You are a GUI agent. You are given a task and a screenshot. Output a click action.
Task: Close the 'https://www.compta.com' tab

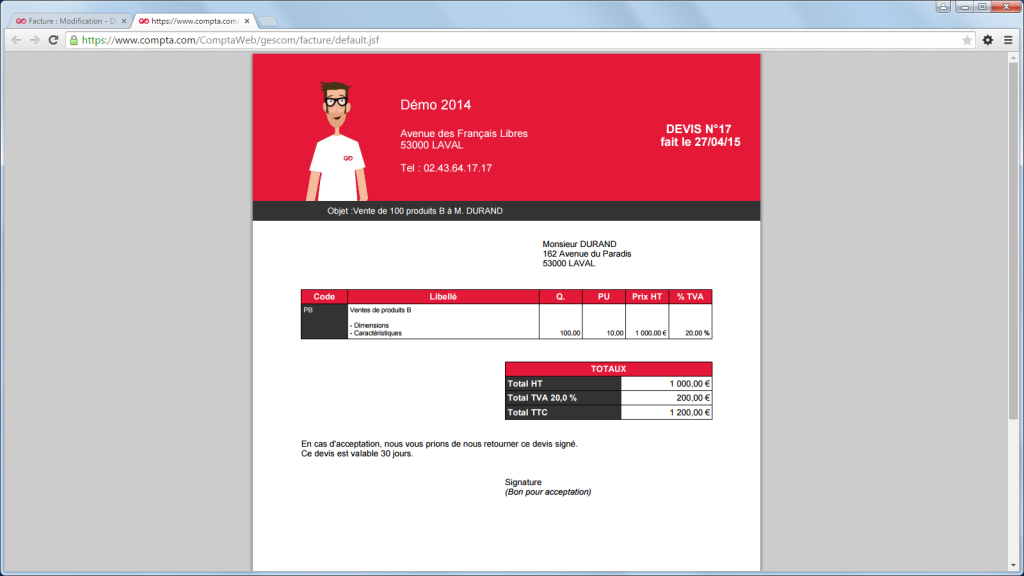pyautogui.click(x=247, y=21)
